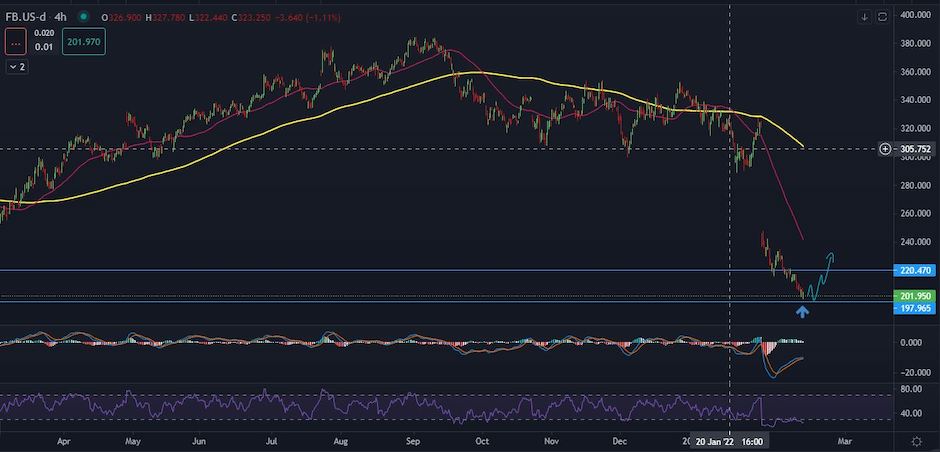Click the 201.950 current price label
This screenshot has width=940, height=452.
(x=915, y=297)
